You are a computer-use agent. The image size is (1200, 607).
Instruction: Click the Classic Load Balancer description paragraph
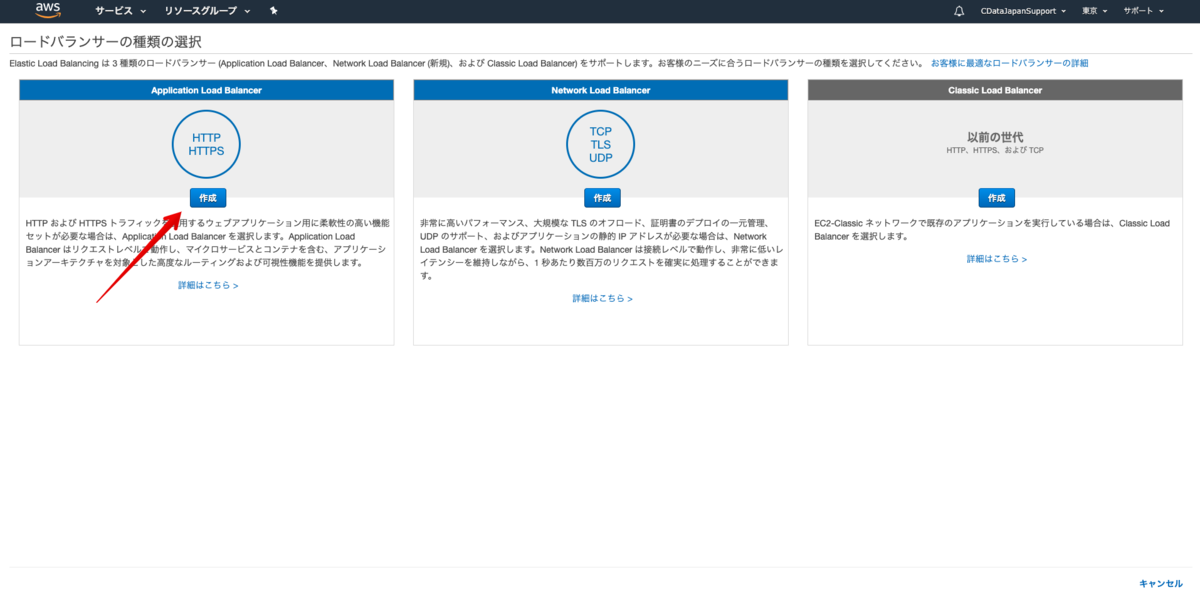992,230
